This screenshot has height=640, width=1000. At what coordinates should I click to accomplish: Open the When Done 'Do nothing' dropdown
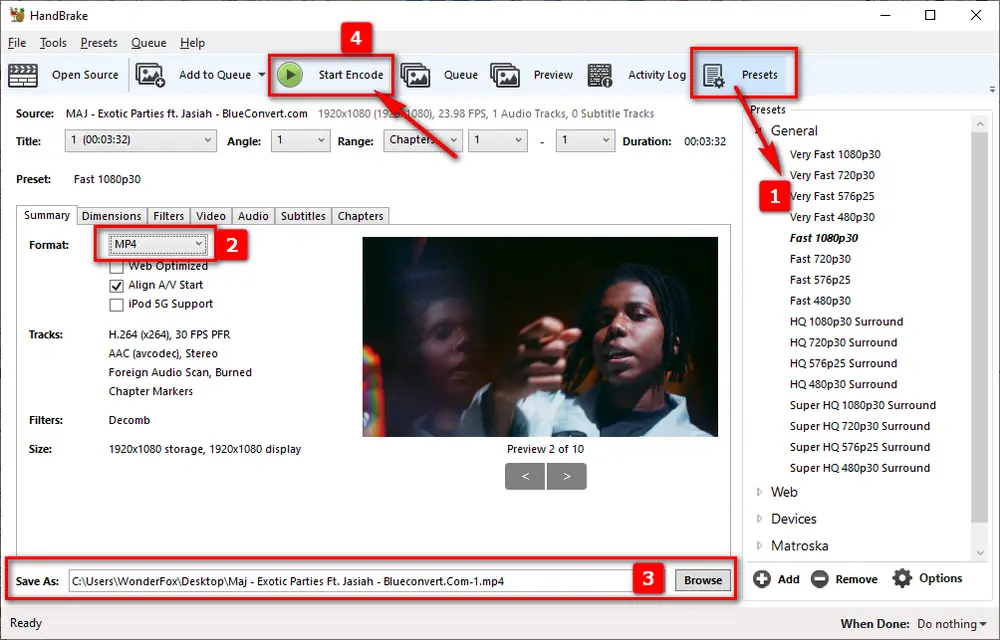click(x=951, y=623)
